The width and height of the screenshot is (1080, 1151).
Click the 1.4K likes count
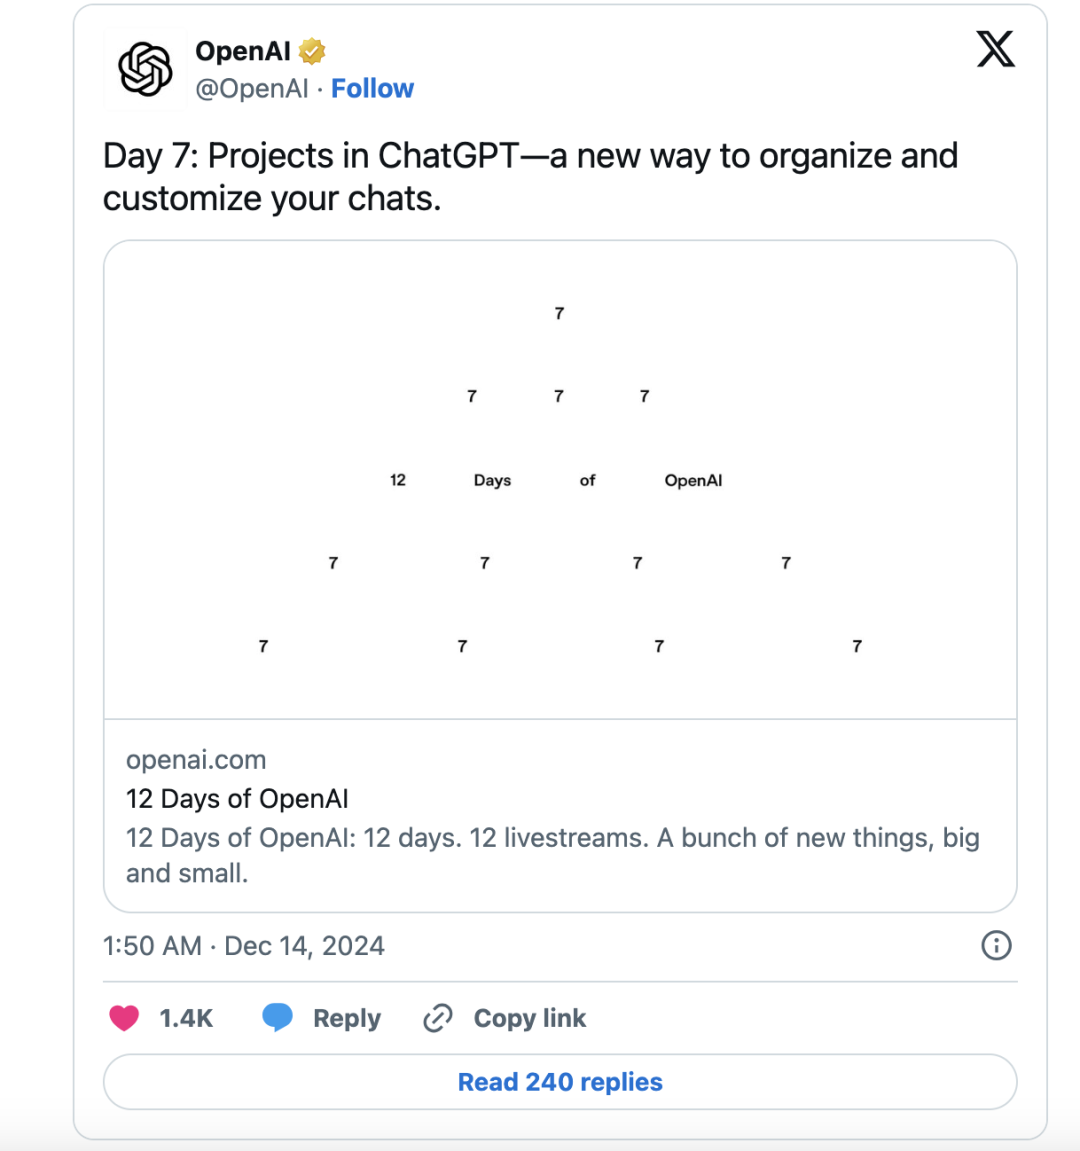pyautogui.click(x=186, y=1018)
